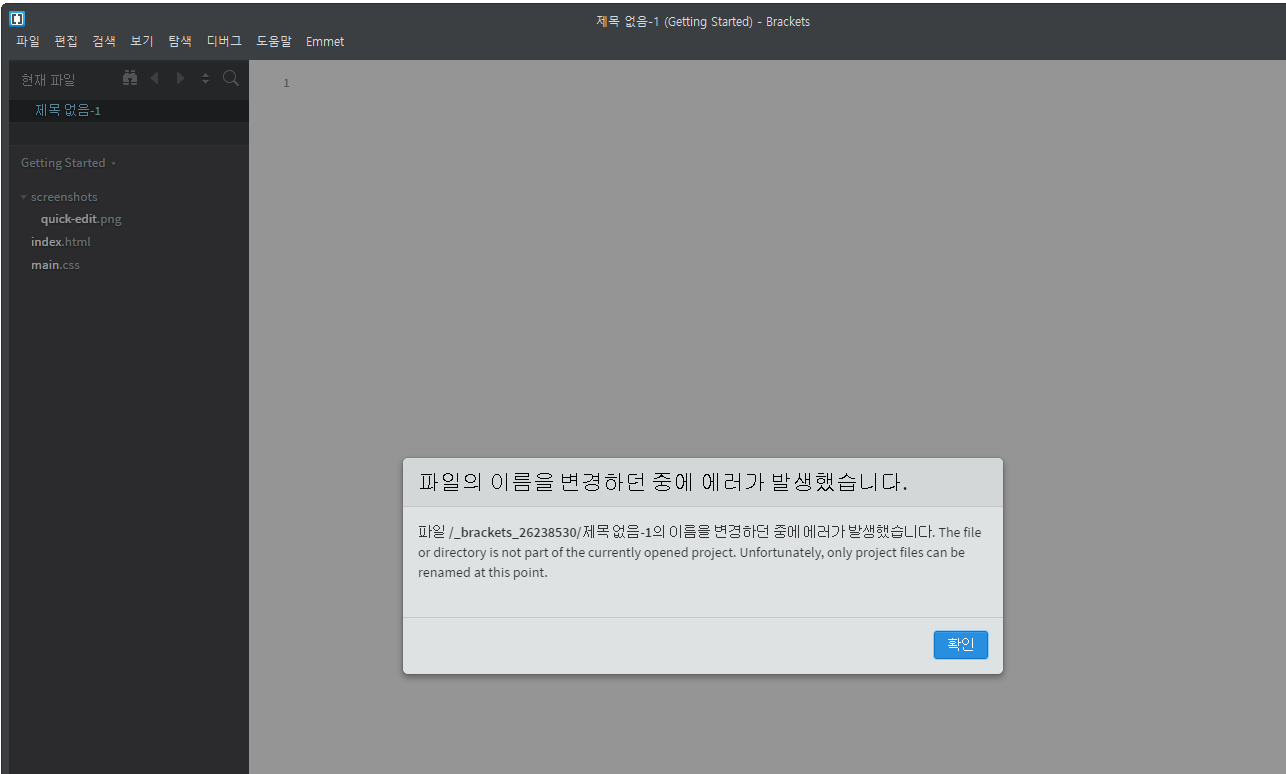Open the 검색 menu

(x=103, y=41)
